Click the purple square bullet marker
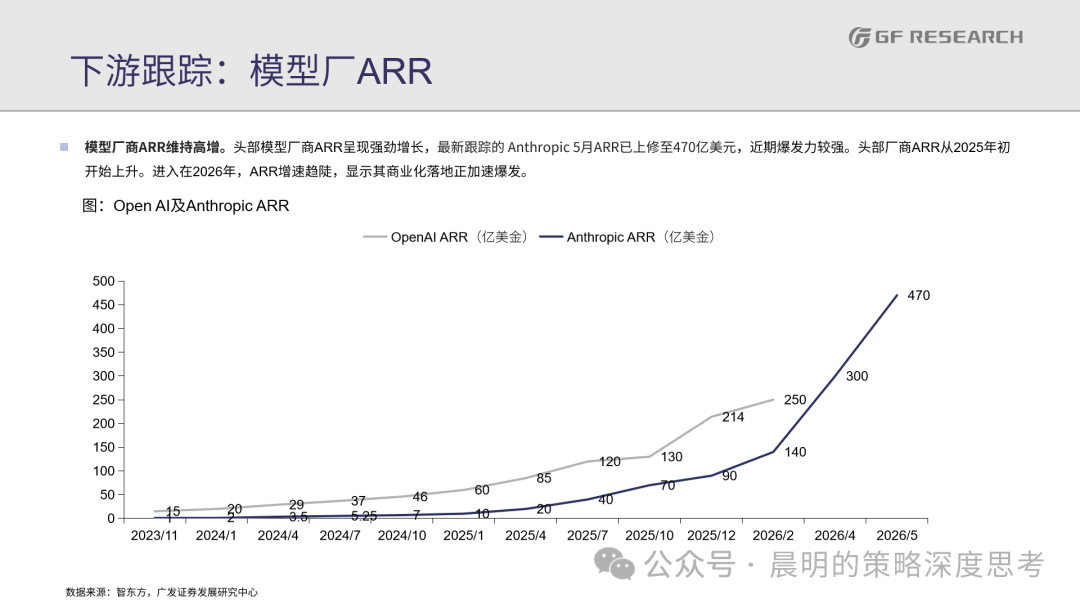1080x608 pixels. (x=64, y=147)
